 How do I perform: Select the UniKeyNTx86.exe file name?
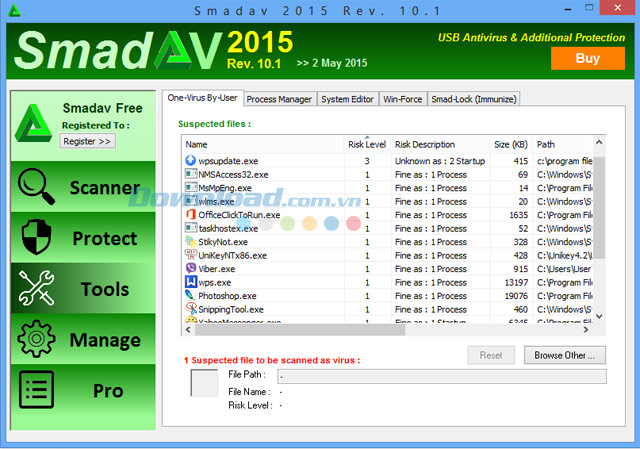click(232, 256)
